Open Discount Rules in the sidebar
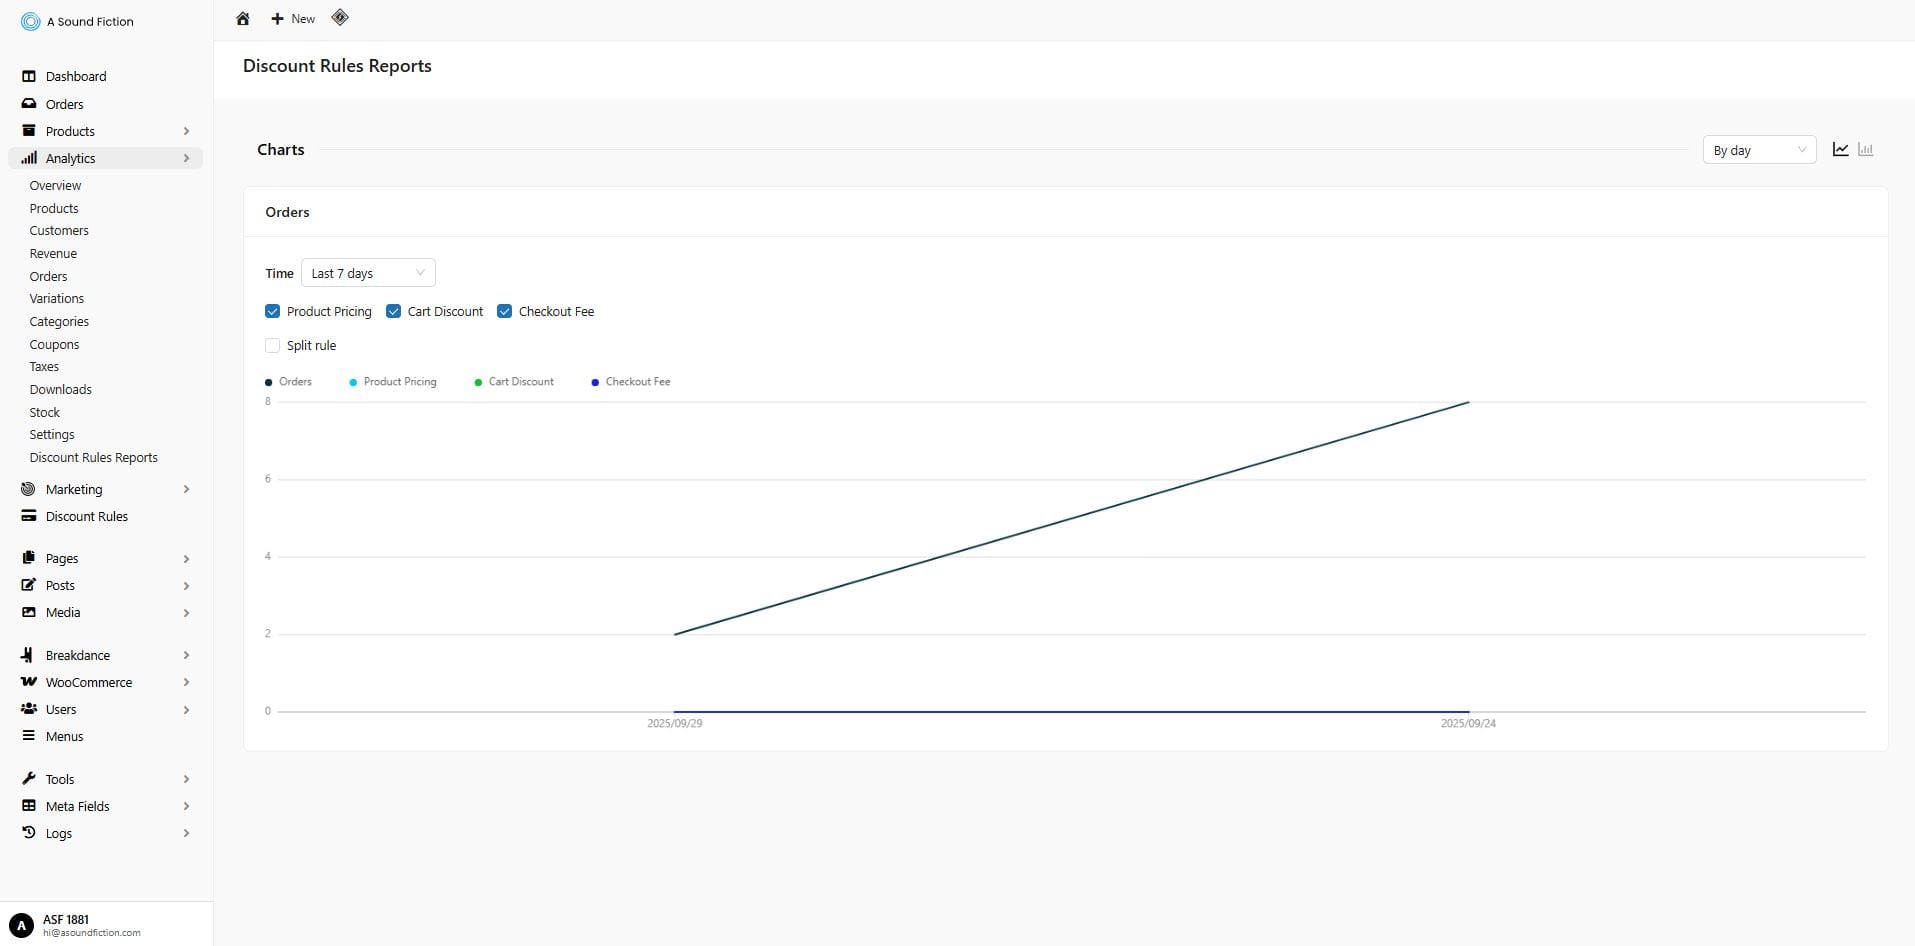 (86, 517)
